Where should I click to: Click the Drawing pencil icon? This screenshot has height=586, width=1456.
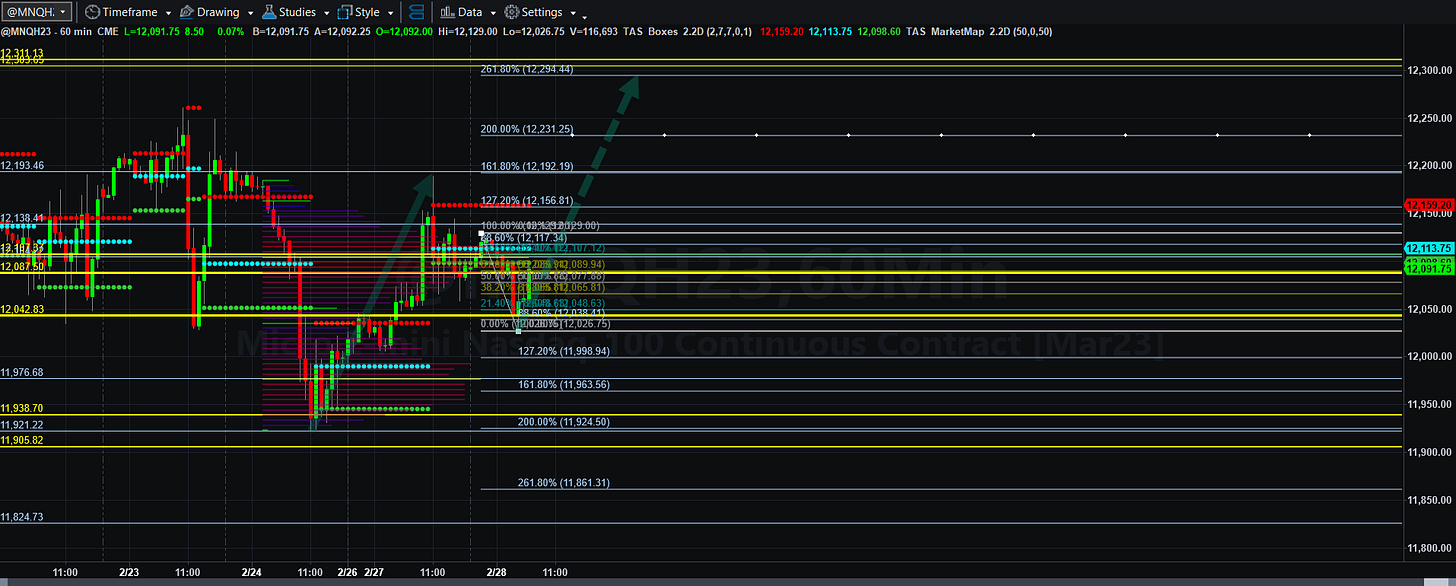pos(187,12)
